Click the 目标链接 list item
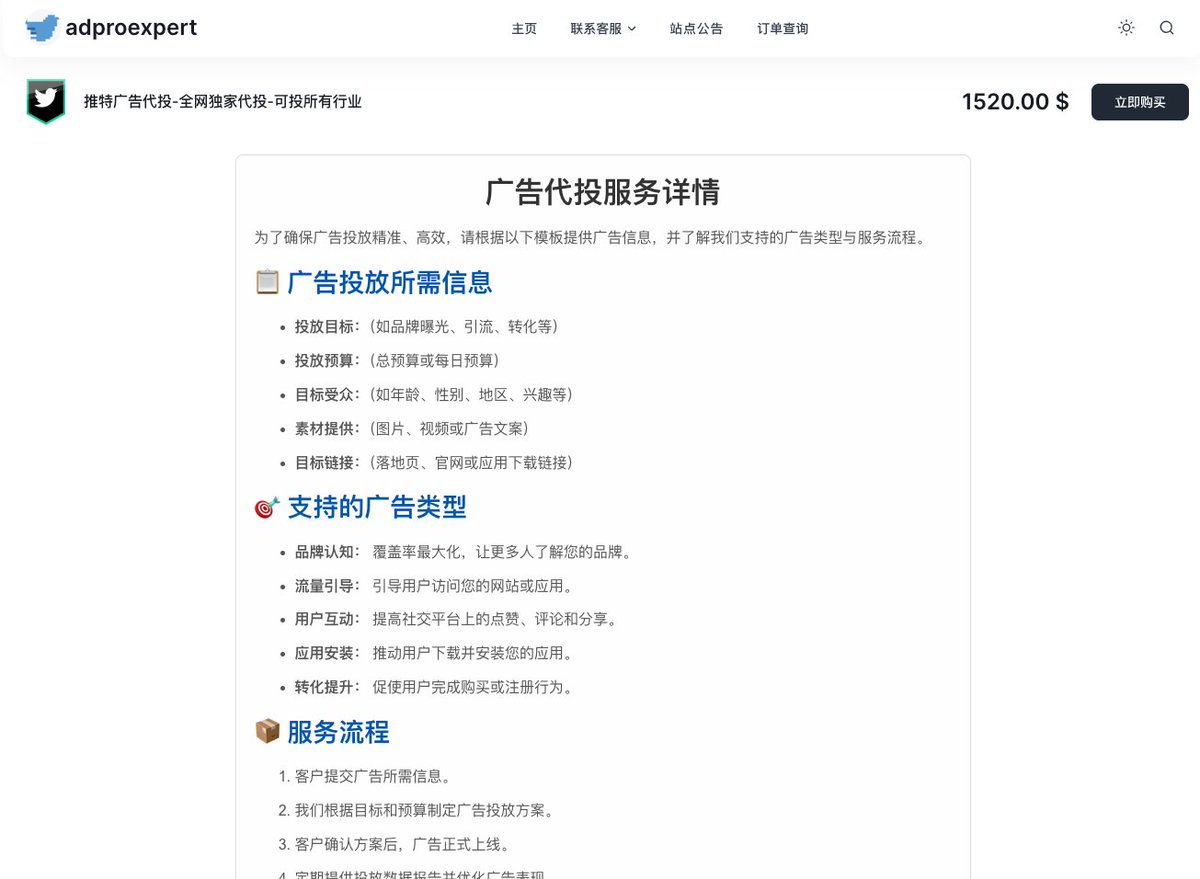The width and height of the screenshot is (1200, 879). [x=434, y=463]
